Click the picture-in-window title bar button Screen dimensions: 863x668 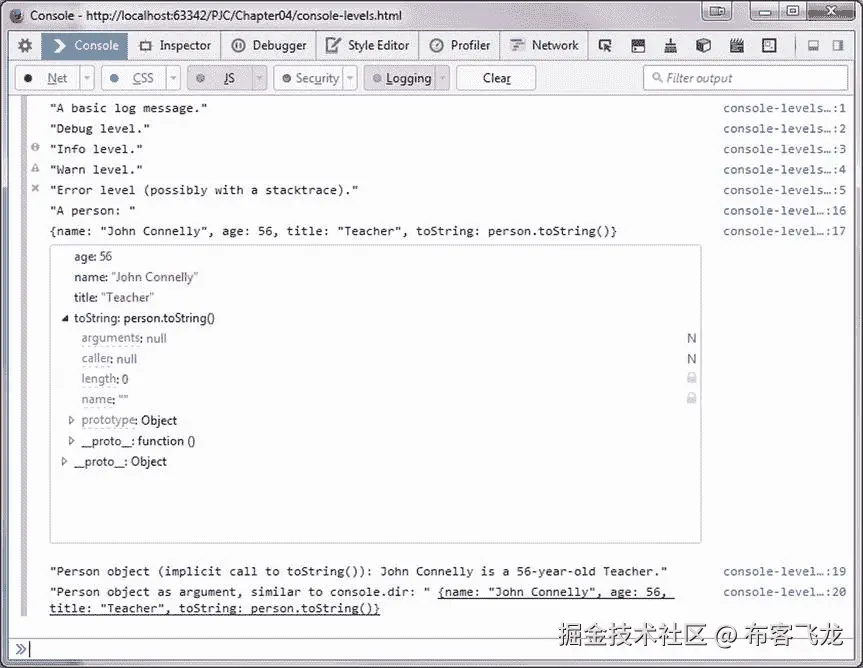tap(717, 12)
